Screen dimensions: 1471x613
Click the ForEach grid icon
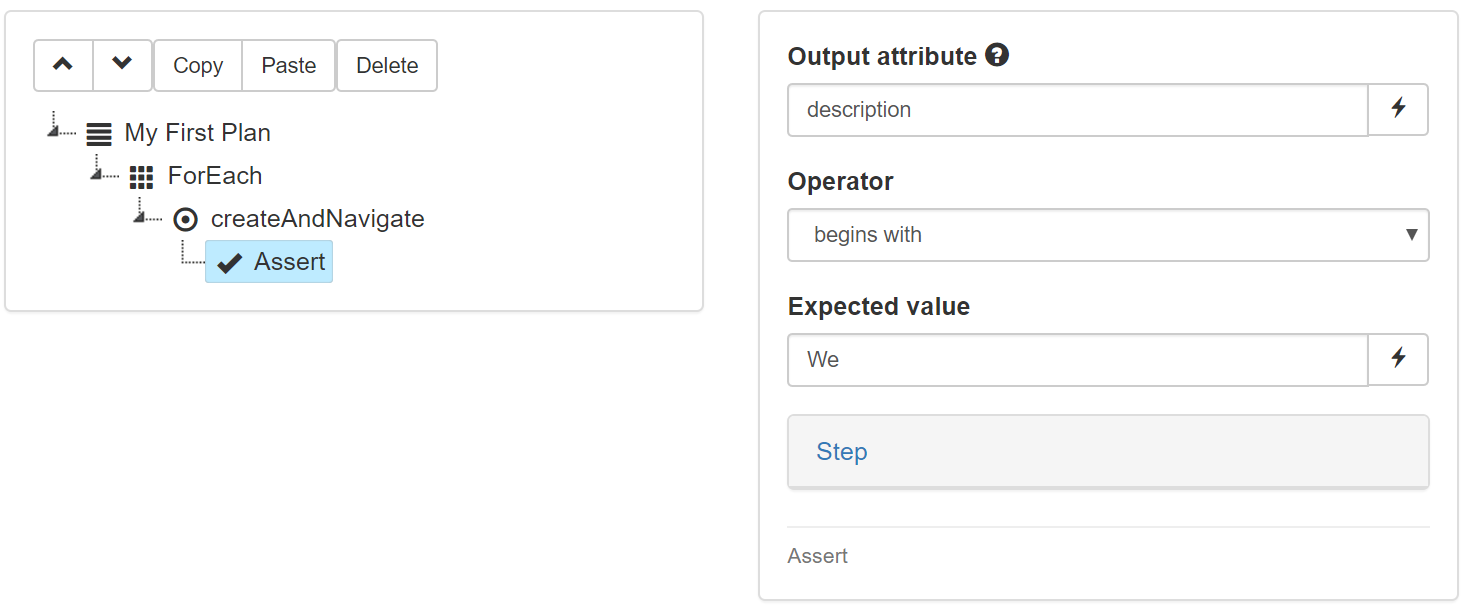tap(141, 177)
